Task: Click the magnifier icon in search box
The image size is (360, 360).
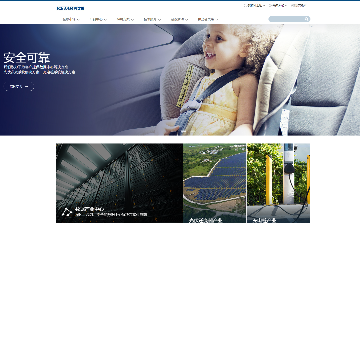Action: click(306, 19)
